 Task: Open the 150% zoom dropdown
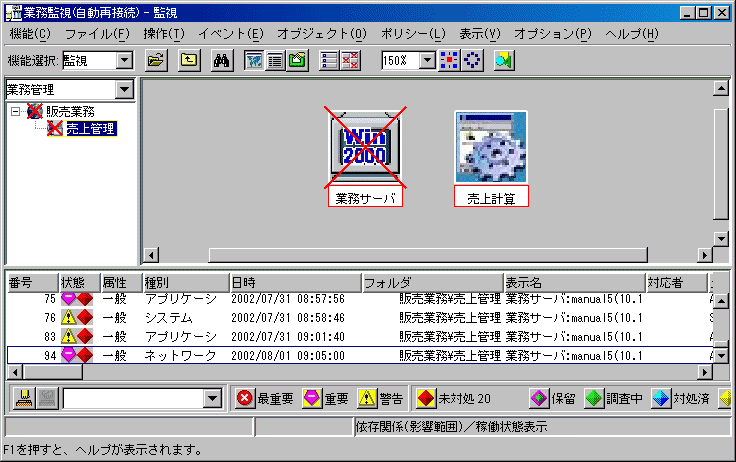click(427, 61)
